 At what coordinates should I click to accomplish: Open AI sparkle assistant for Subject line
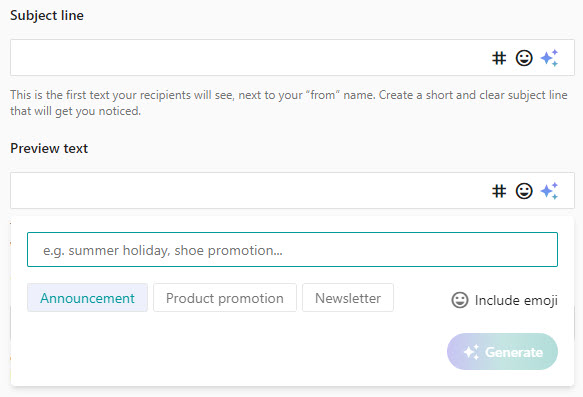point(549,58)
